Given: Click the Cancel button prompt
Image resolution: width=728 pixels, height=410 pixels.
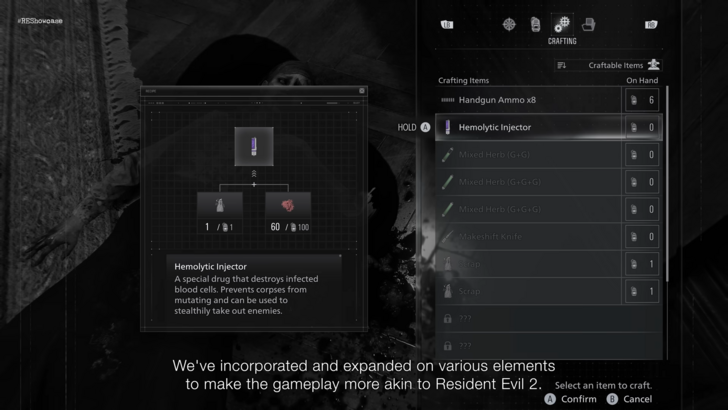Looking at the screenshot, I should (630, 399).
